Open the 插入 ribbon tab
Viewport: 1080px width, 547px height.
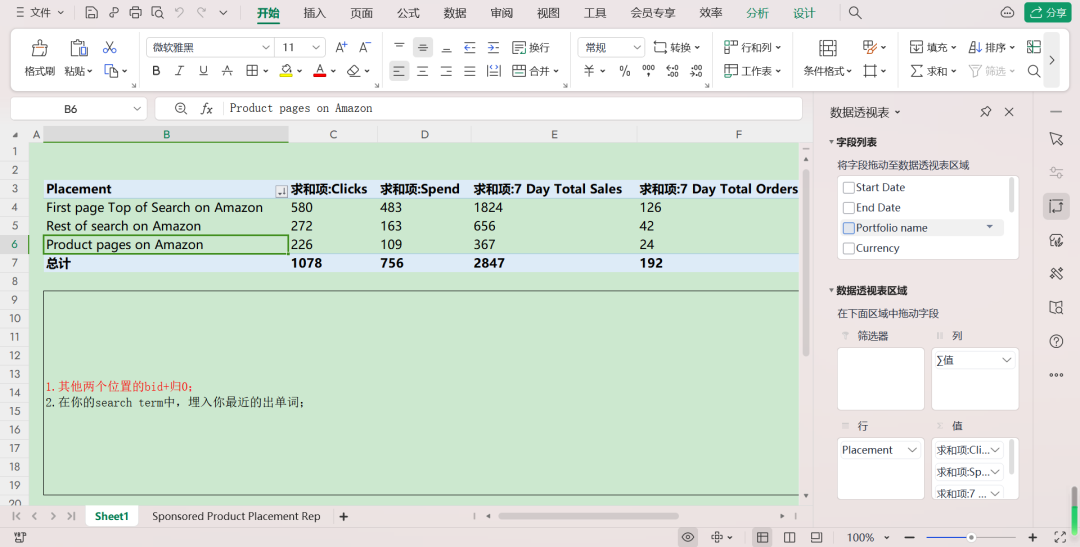(315, 13)
